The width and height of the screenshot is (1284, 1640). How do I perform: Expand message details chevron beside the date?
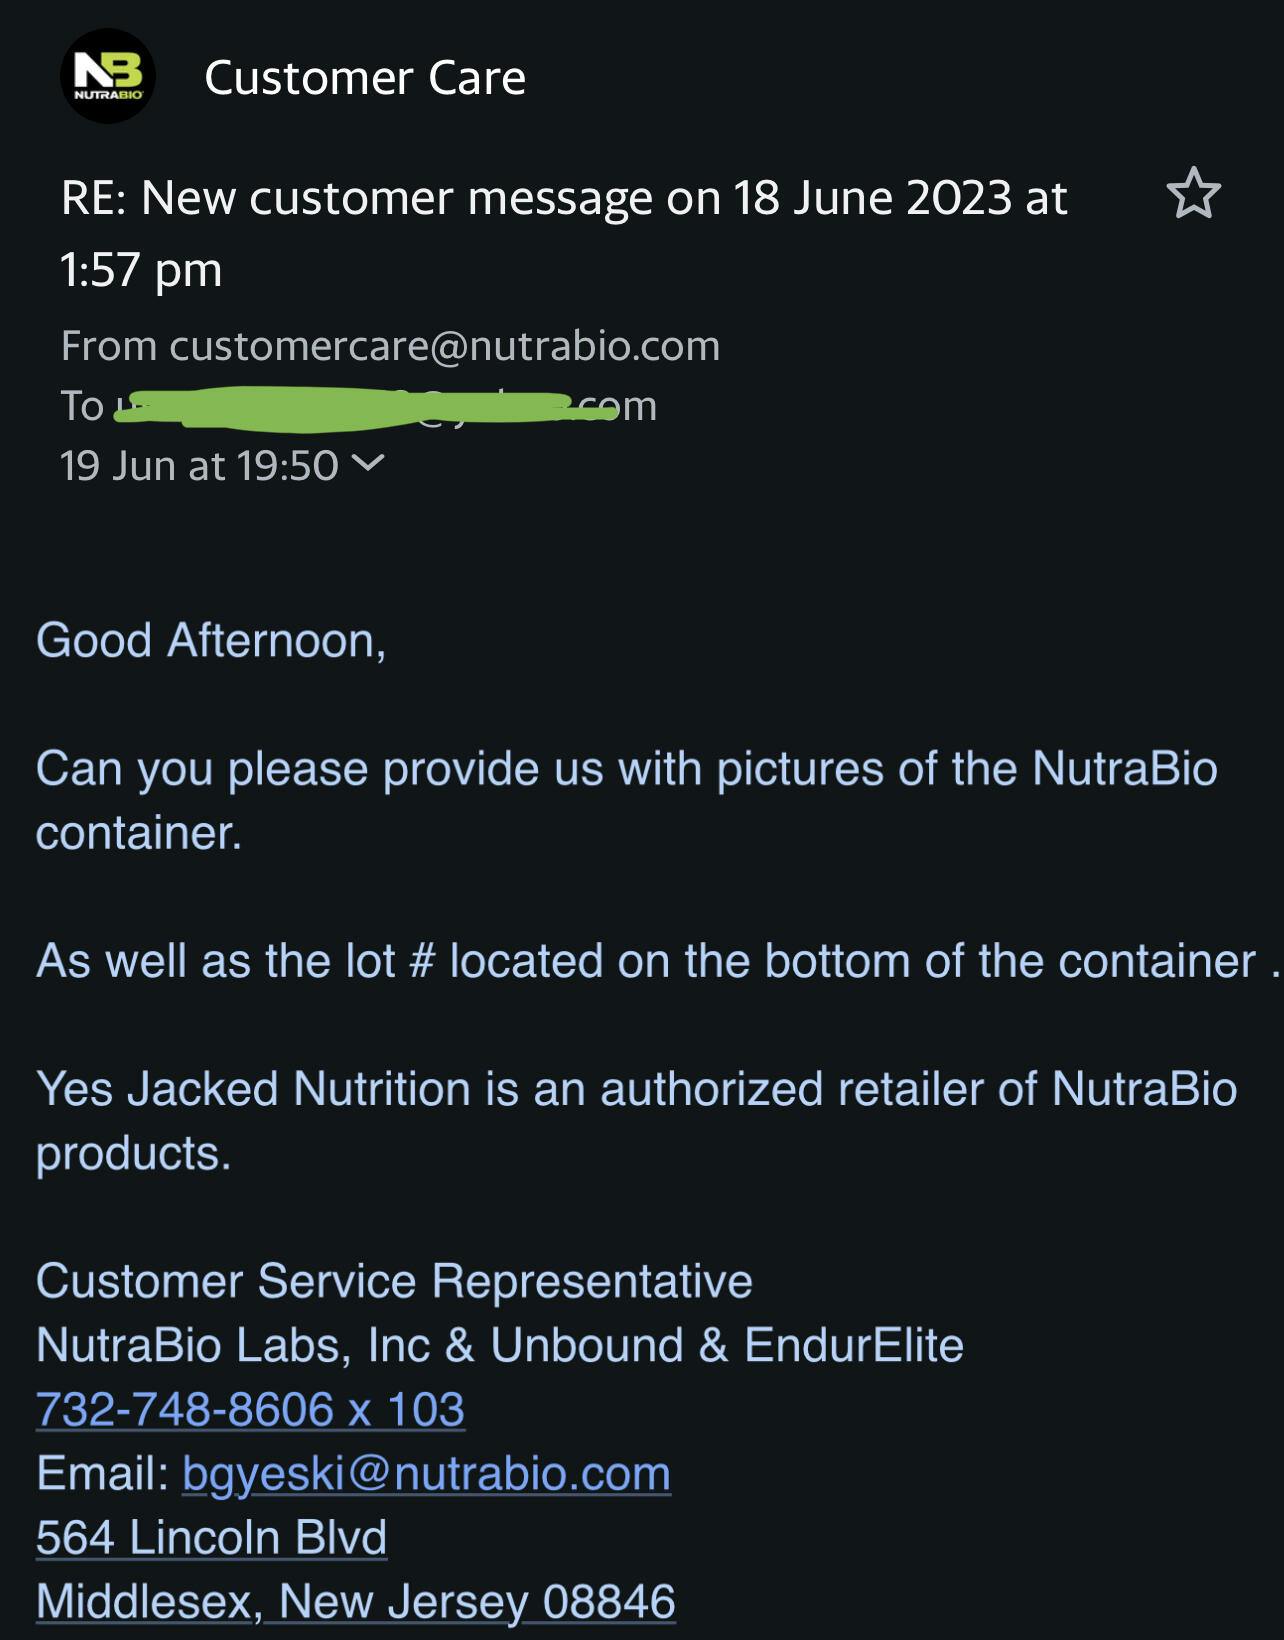point(368,464)
